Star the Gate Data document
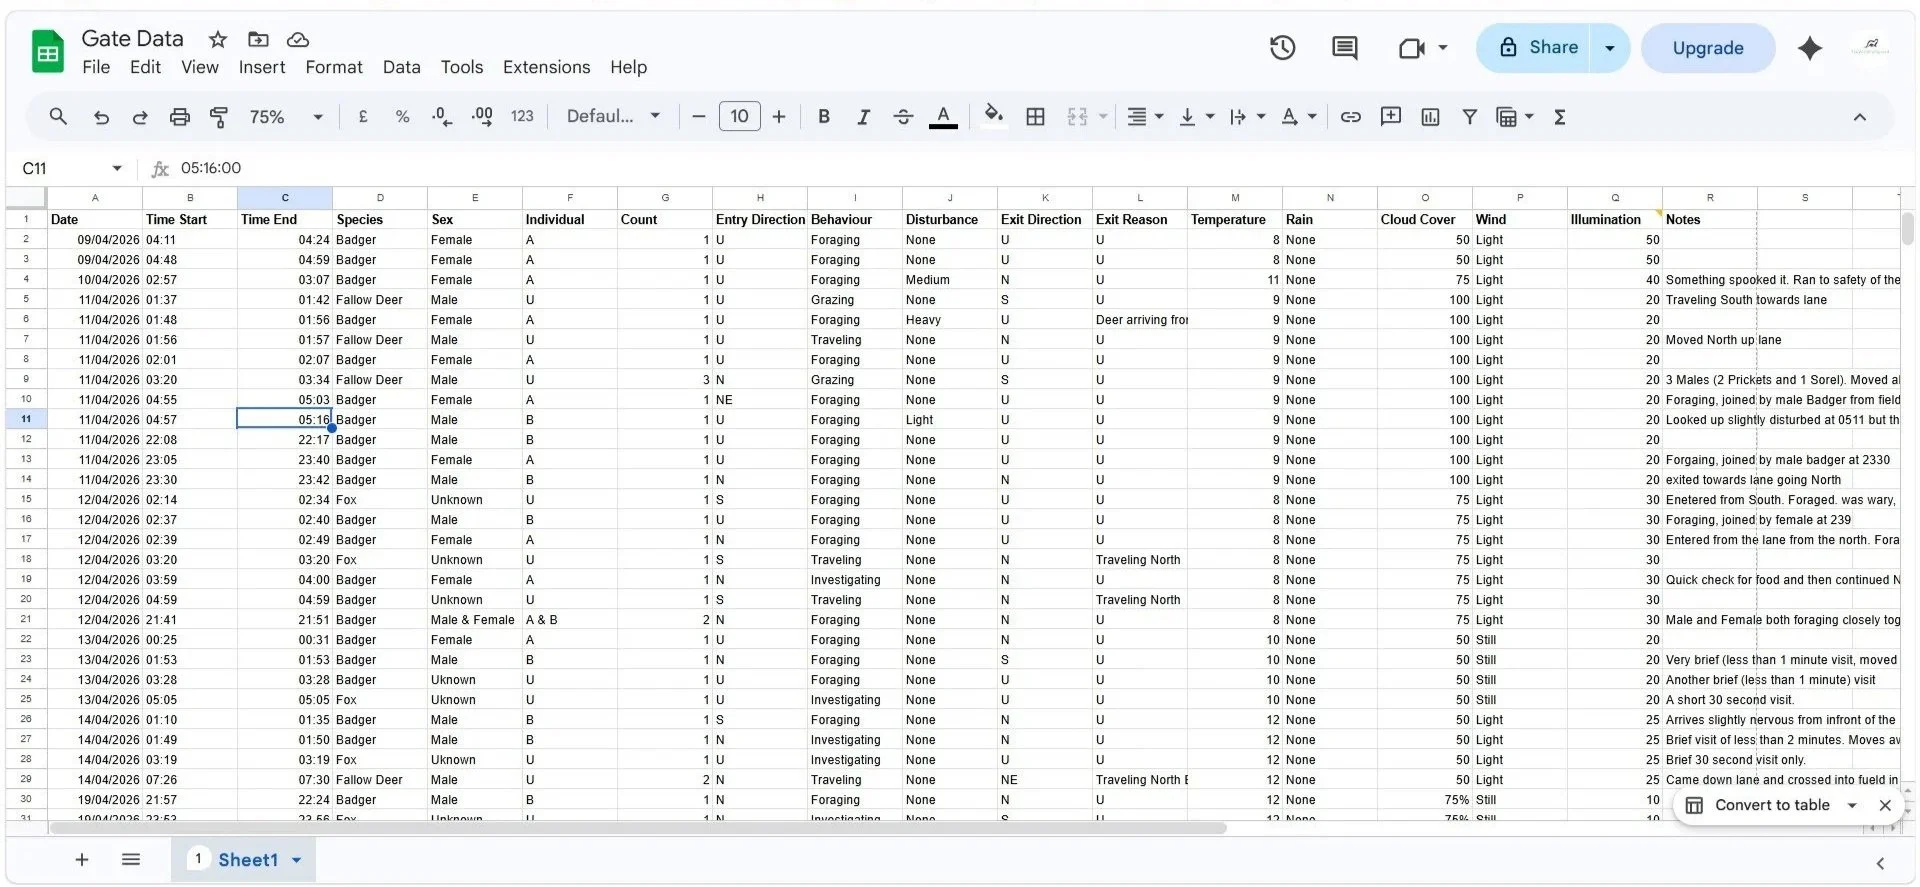The width and height of the screenshot is (1920, 887). click(217, 39)
